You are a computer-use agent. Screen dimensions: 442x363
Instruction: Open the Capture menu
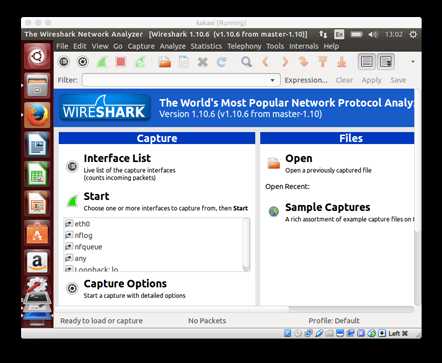(141, 46)
